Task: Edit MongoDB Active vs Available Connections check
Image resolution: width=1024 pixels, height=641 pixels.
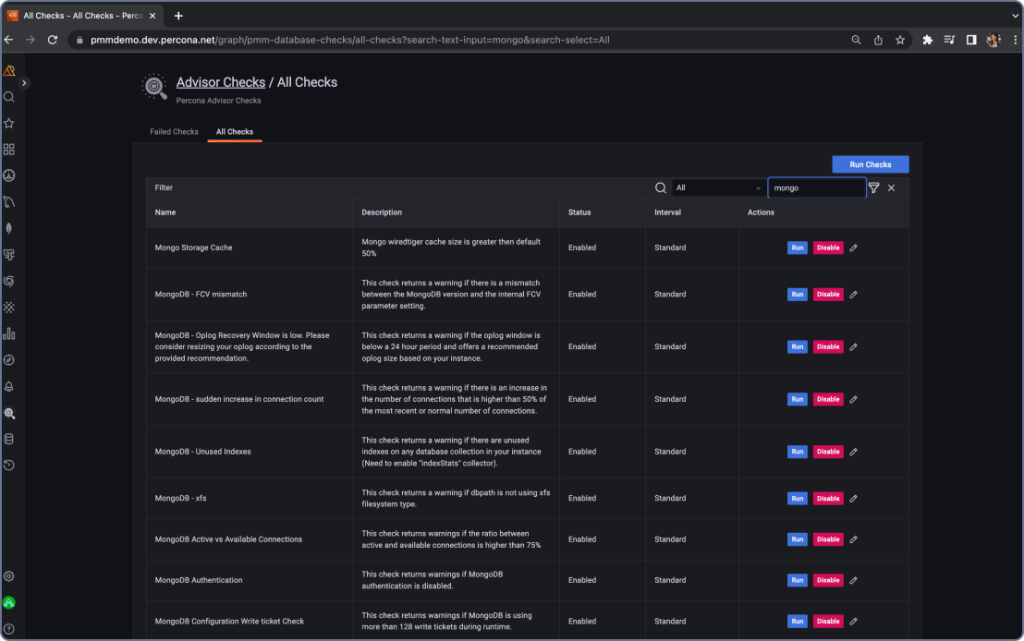Action: pos(854,539)
